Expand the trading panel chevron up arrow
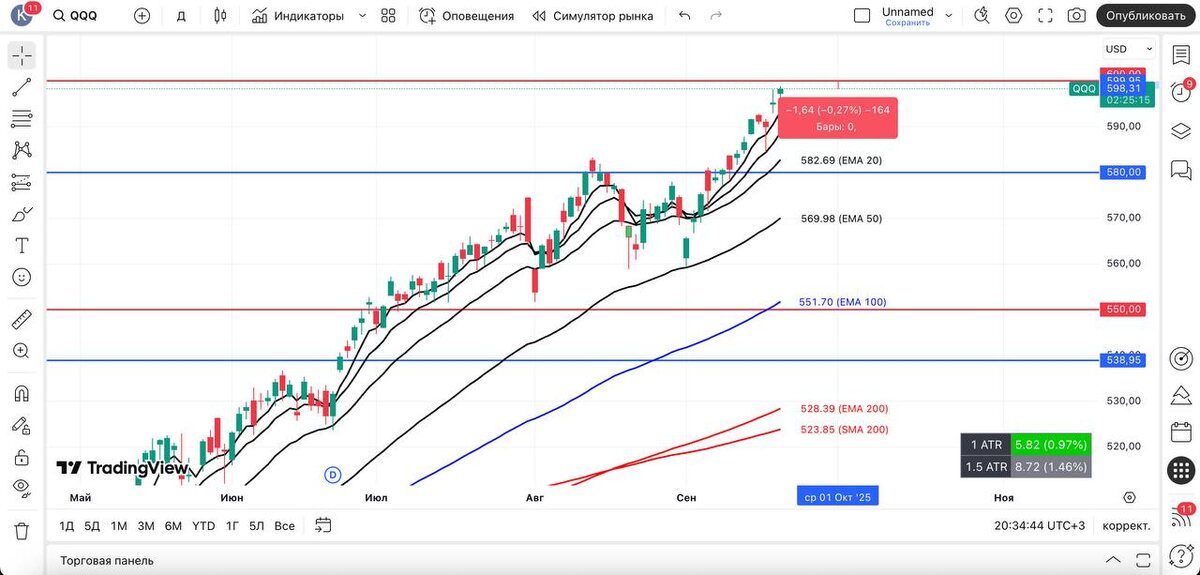 [x=1113, y=559]
